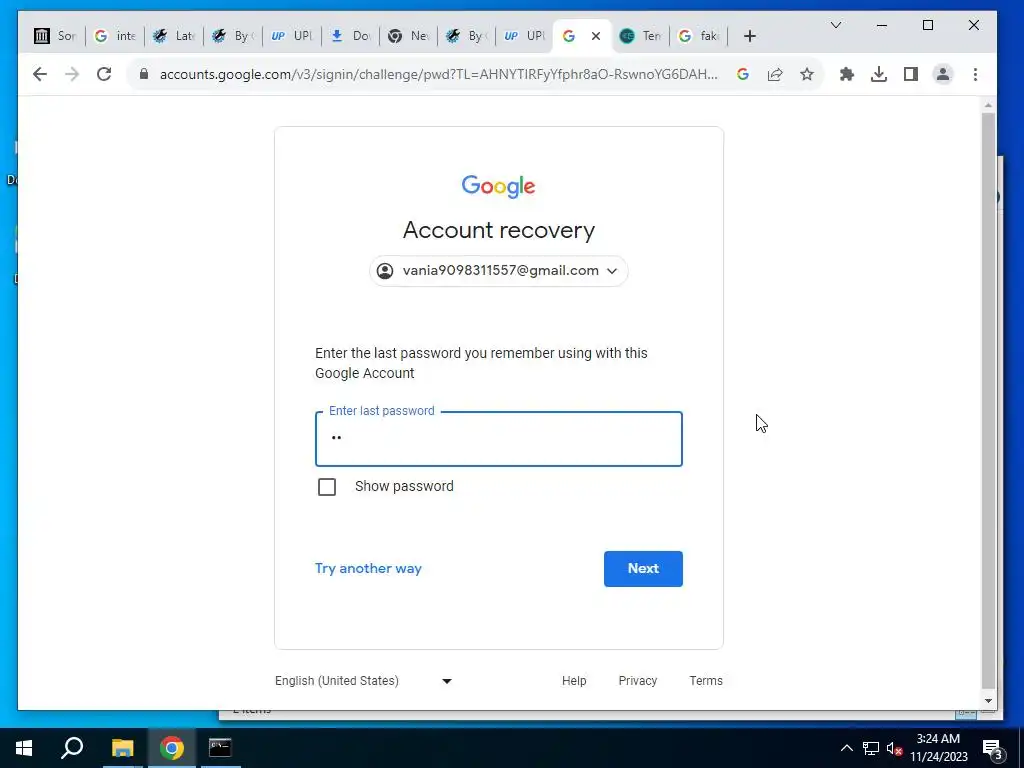
Task: Bookmark this page with the star icon
Action: 807,74
